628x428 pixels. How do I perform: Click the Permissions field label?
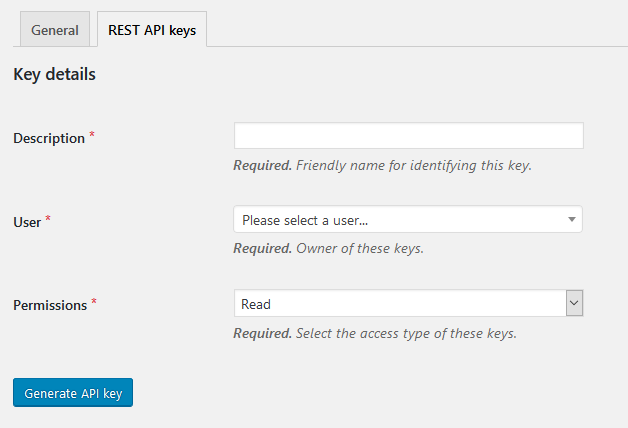(x=50, y=305)
